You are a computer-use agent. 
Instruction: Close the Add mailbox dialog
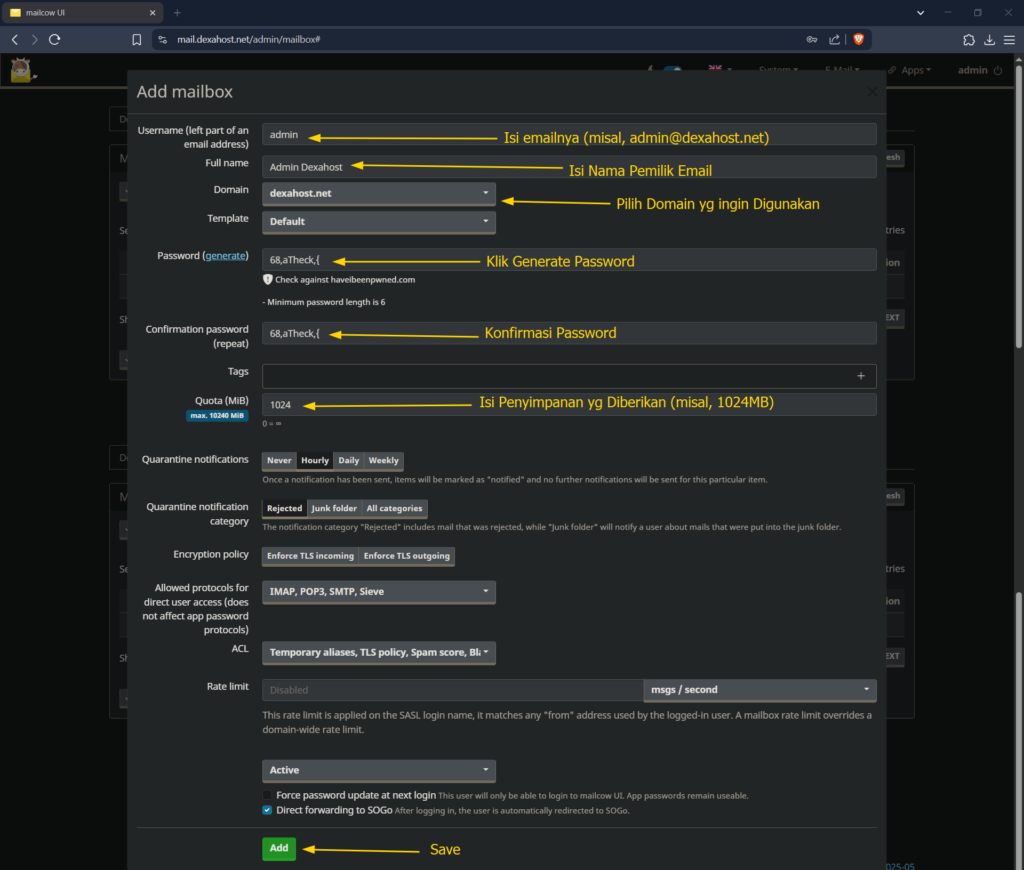coord(872,91)
